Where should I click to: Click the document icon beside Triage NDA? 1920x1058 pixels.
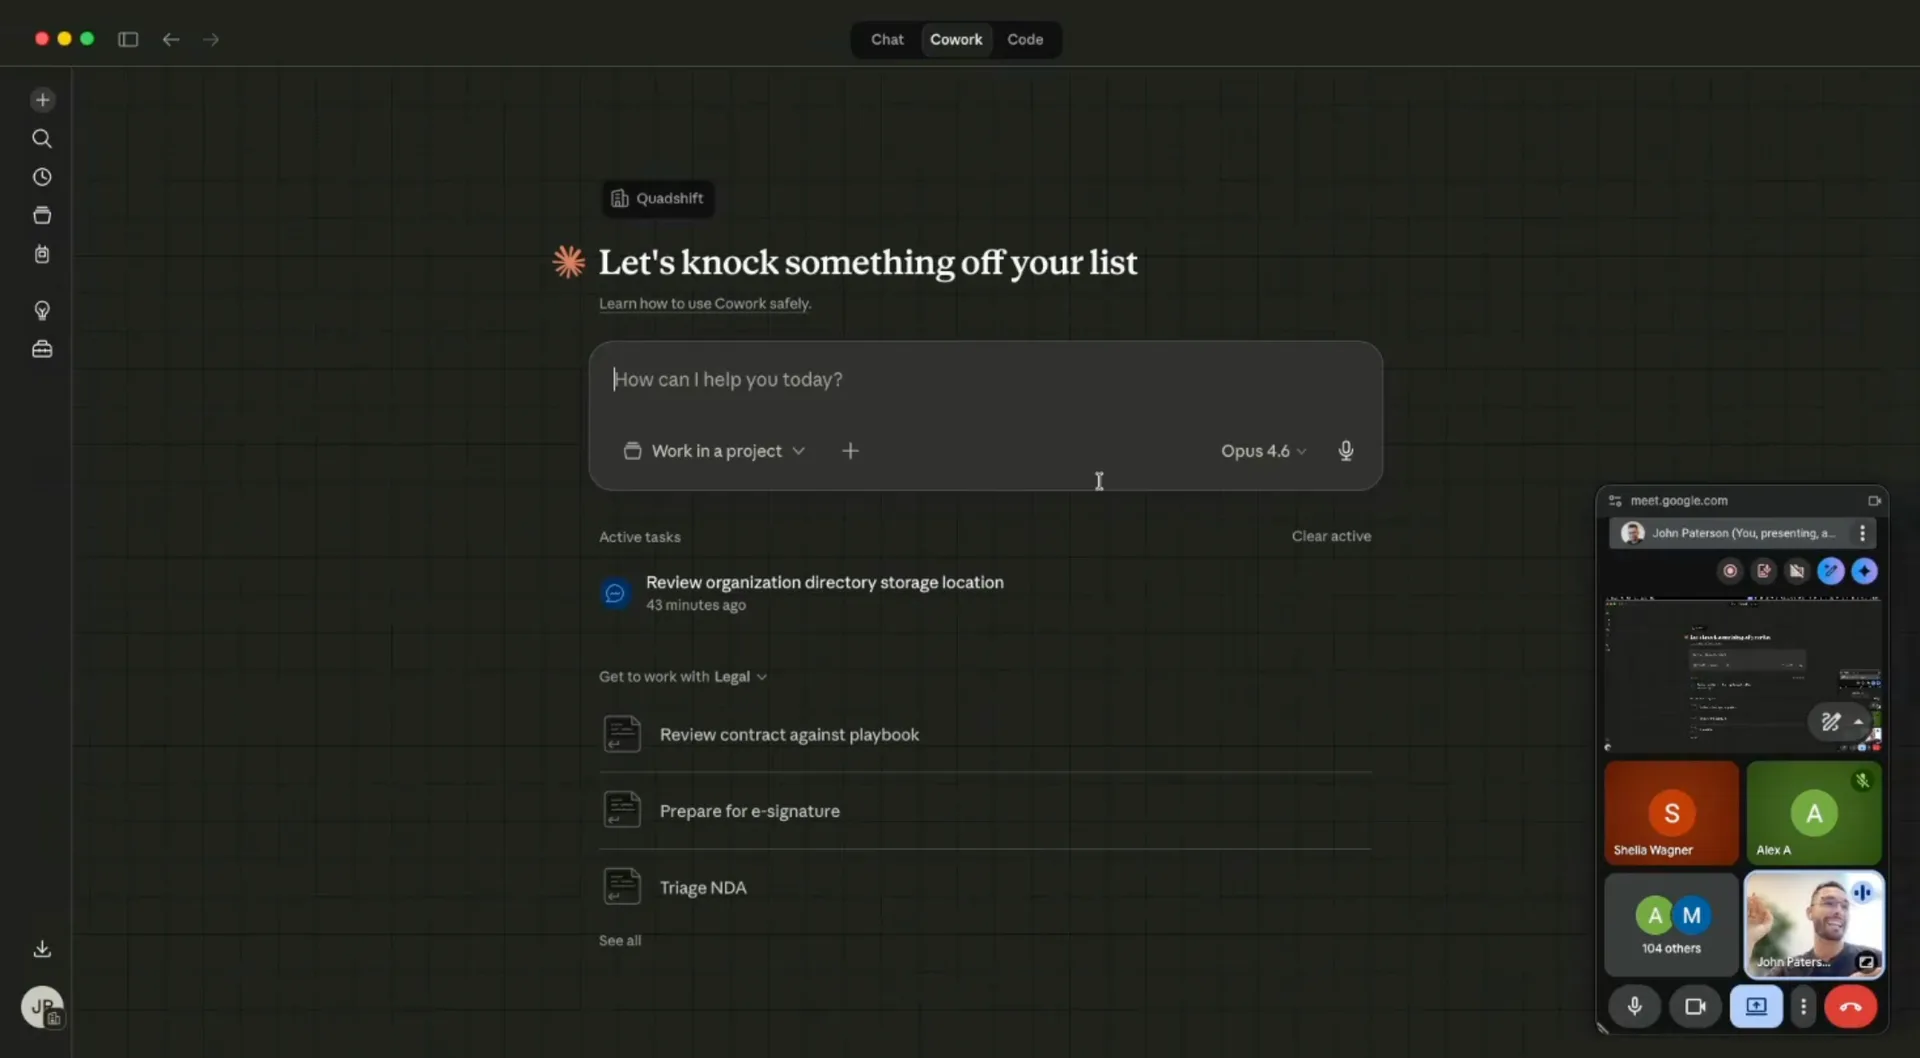[622, 887]
